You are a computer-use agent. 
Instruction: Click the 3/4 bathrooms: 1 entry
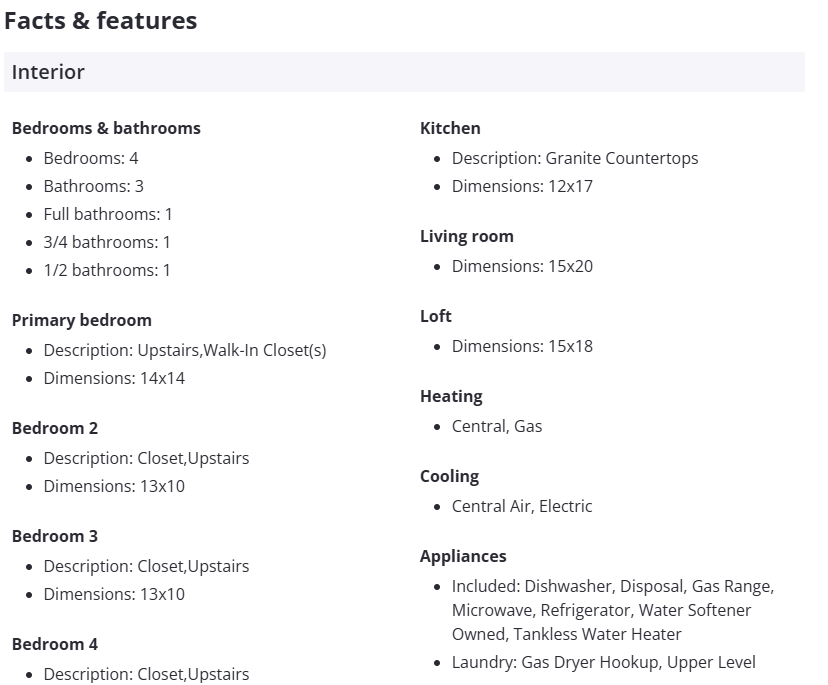[107, 242]
